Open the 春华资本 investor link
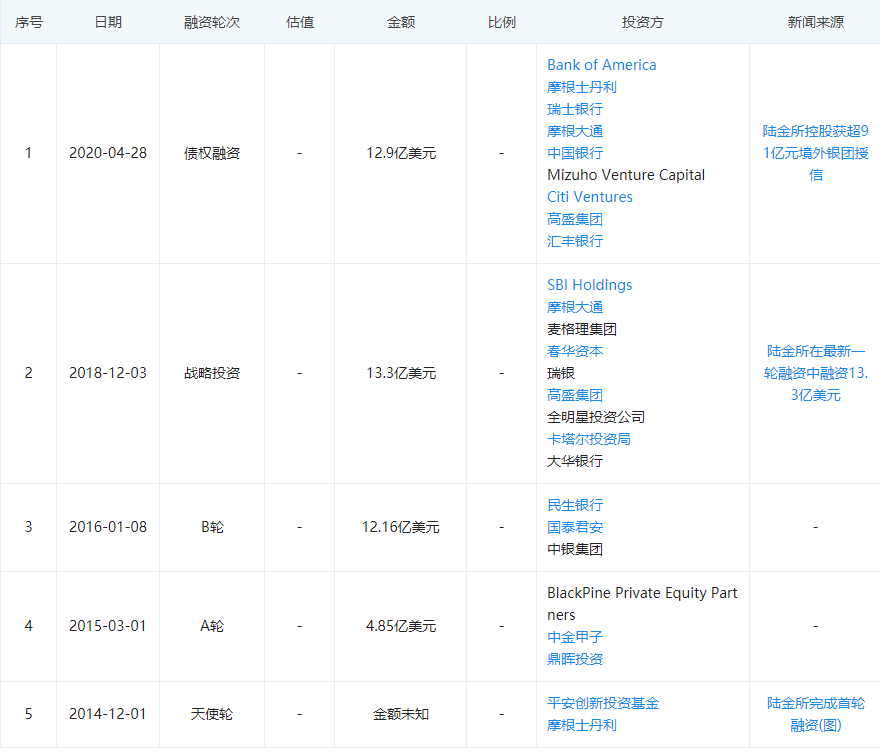The image size is (880, 751). pyautogui.click(x=575, y=351)
